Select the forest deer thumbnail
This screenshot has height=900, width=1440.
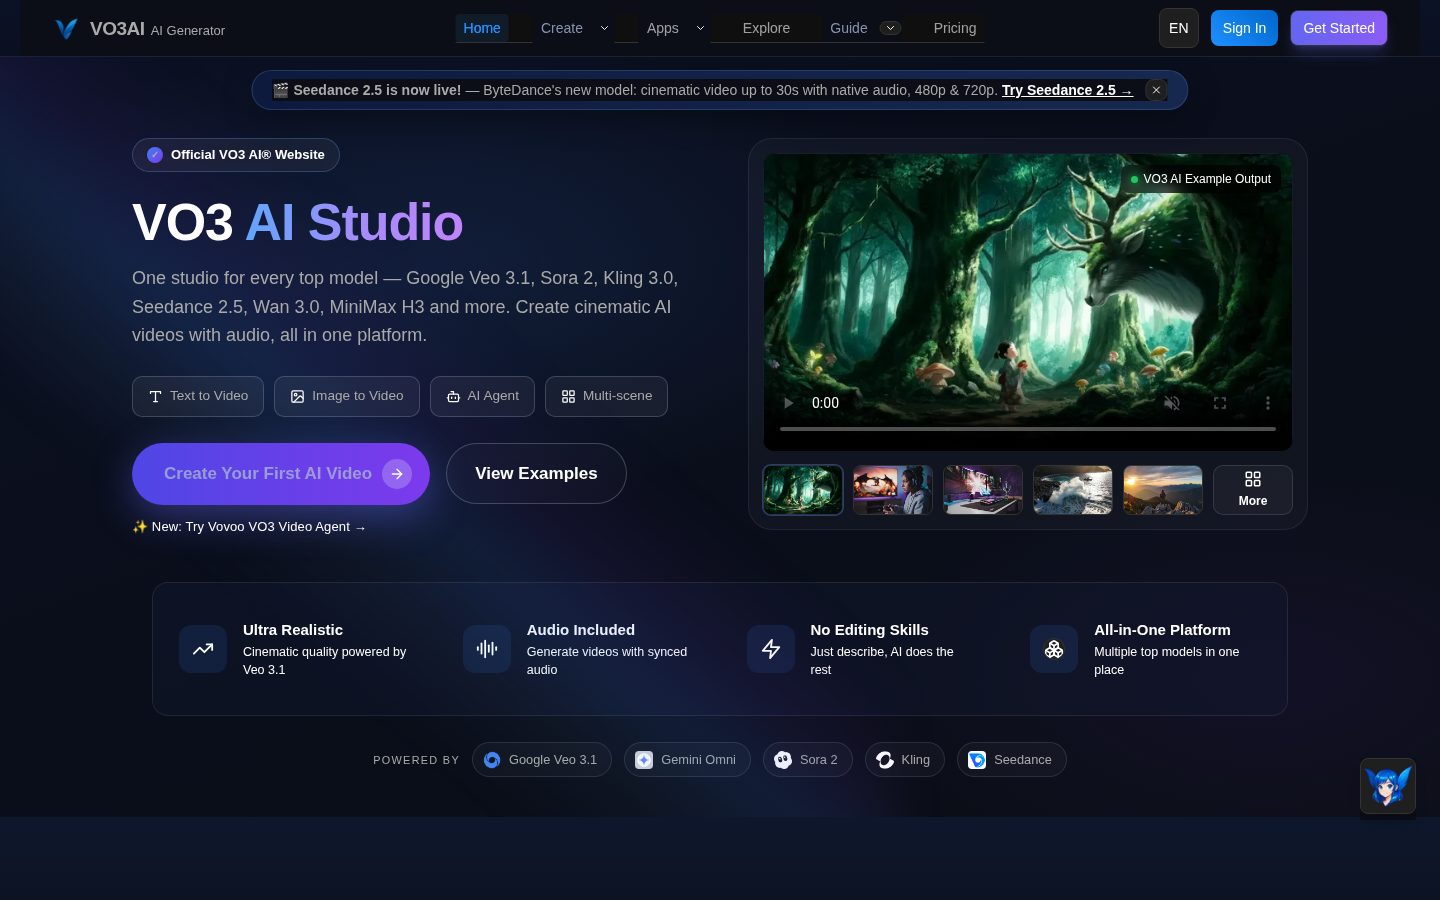click(803, 490)
